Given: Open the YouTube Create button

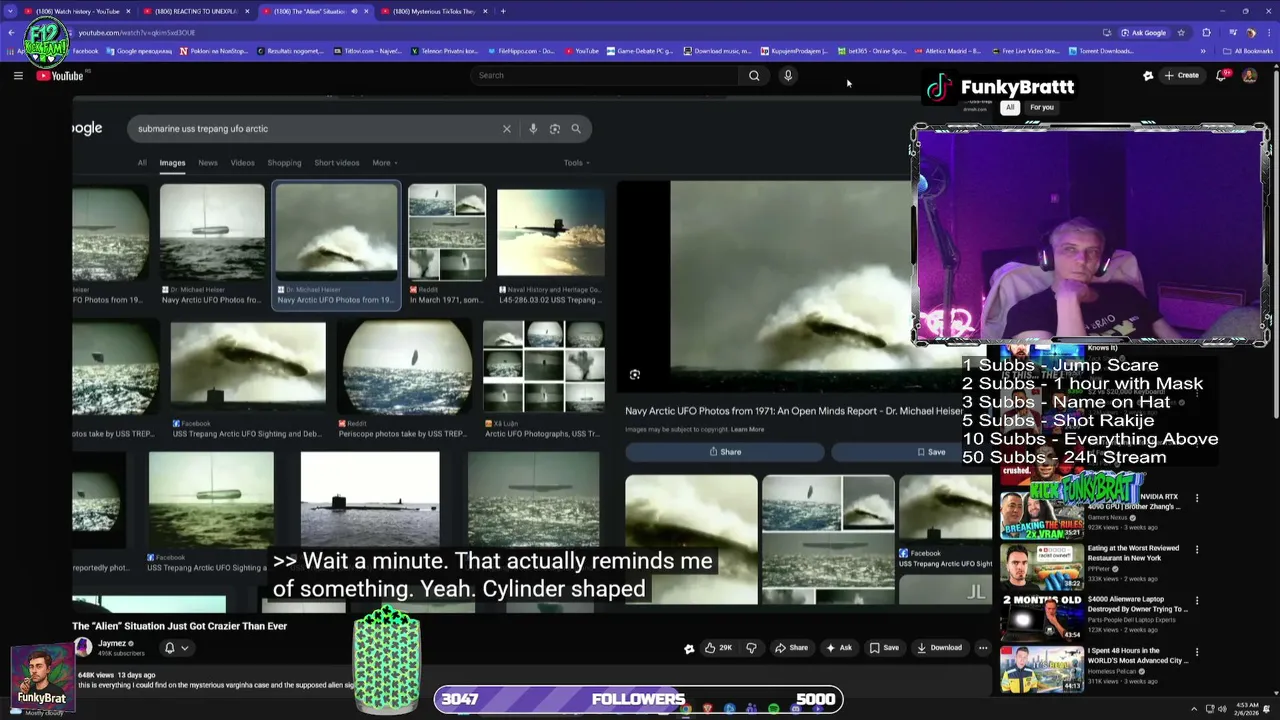Looking at the screenshot, I should 1181,75.
